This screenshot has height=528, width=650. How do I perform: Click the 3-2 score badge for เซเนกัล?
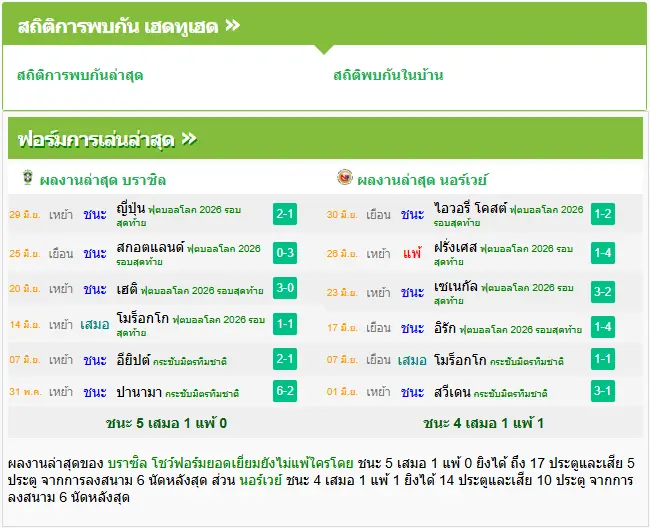pyautogui.click(x=603, y=292)
